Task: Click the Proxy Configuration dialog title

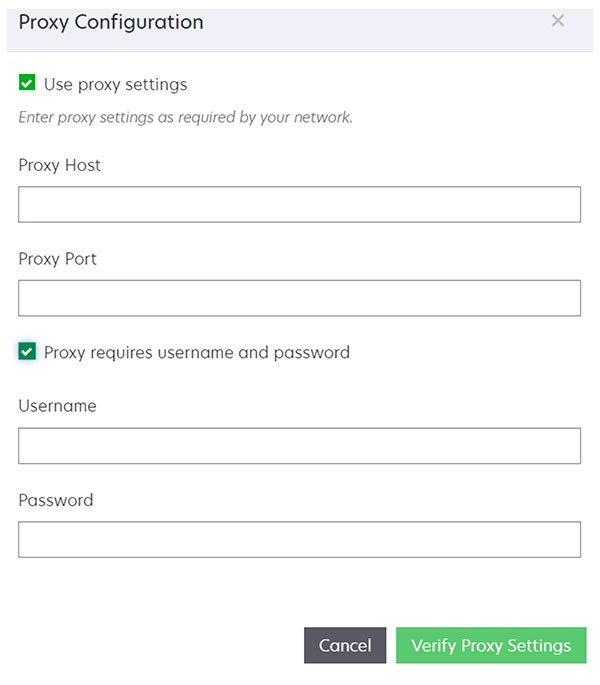Action: [x=110, y=22]
